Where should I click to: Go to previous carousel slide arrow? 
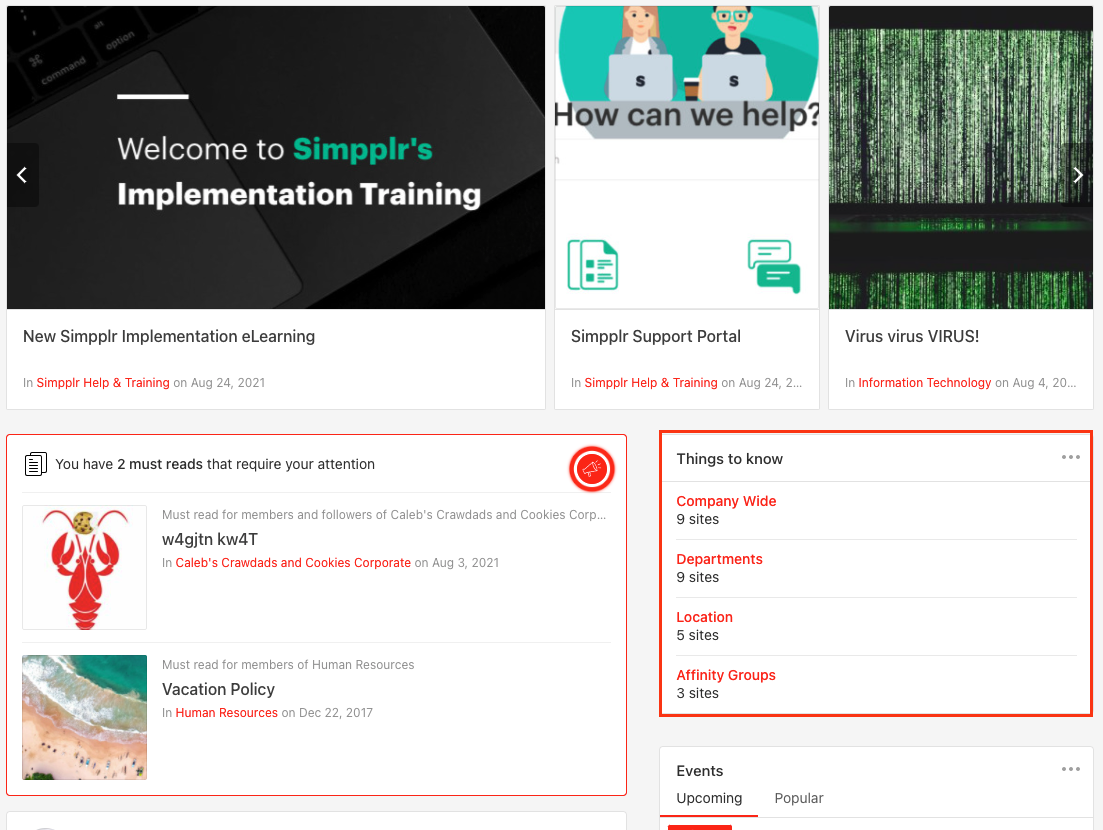click(x=23, y=175)
